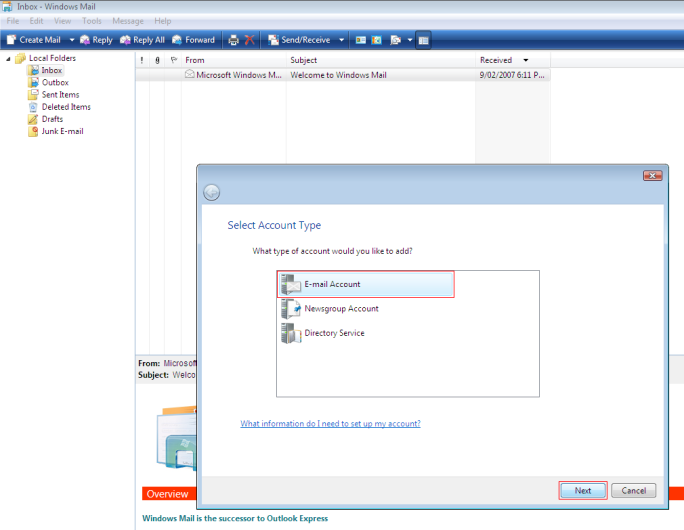Click the Reply All toolbar button
The width and height of the screenshot is (684, 530).
pos(143,40)
